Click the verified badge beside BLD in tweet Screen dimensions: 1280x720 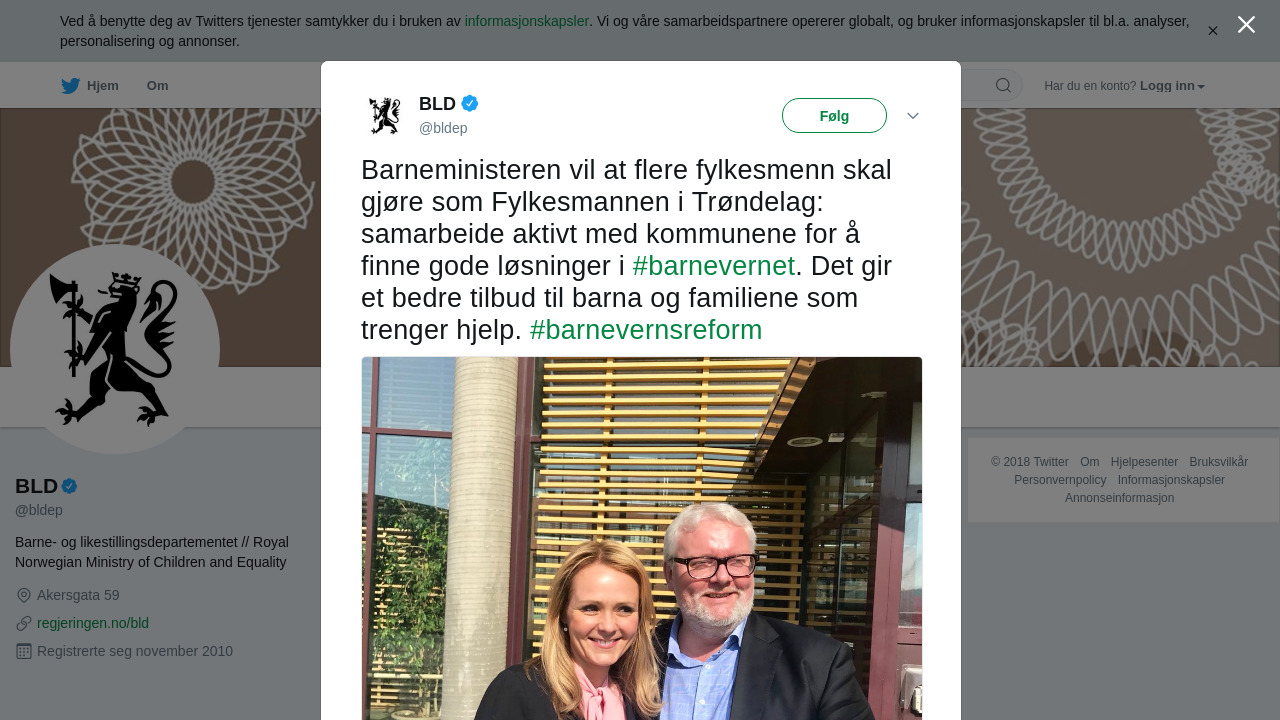(470, 103)
